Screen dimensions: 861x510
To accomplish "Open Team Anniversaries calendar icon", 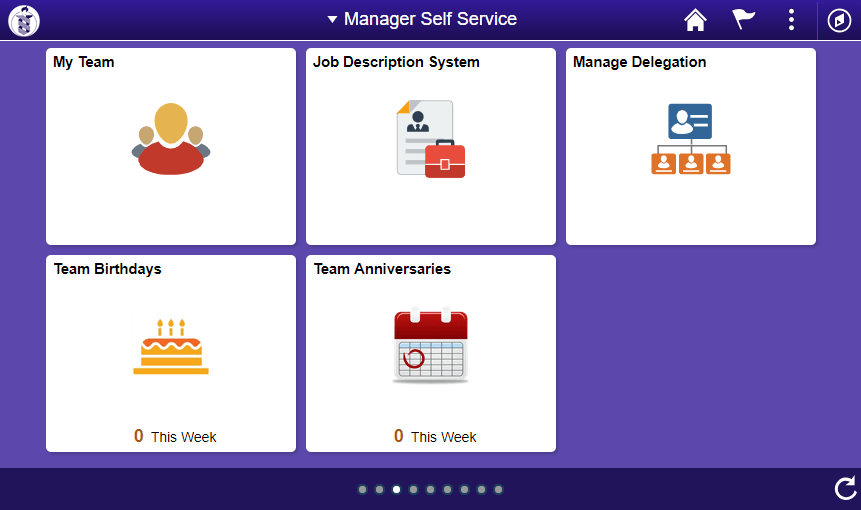I will click(430, 345).
